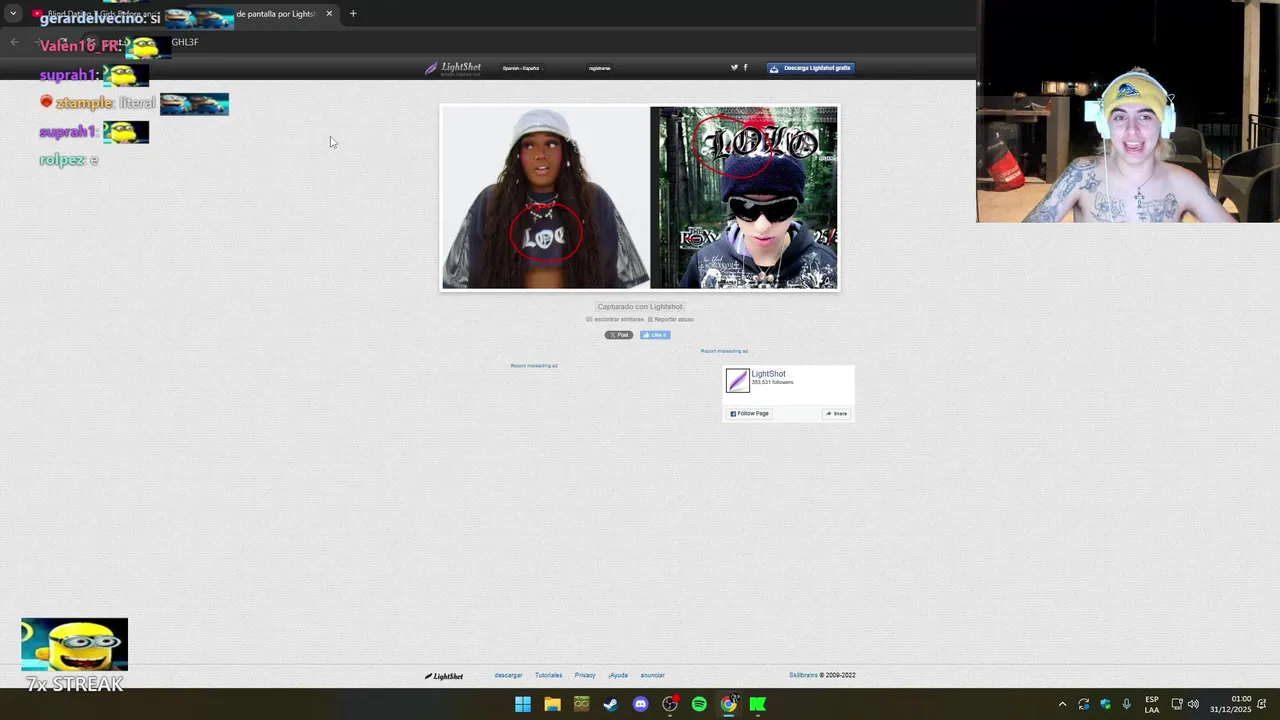Click Follow Page button
1280x720 pixels.
(750, 413)
